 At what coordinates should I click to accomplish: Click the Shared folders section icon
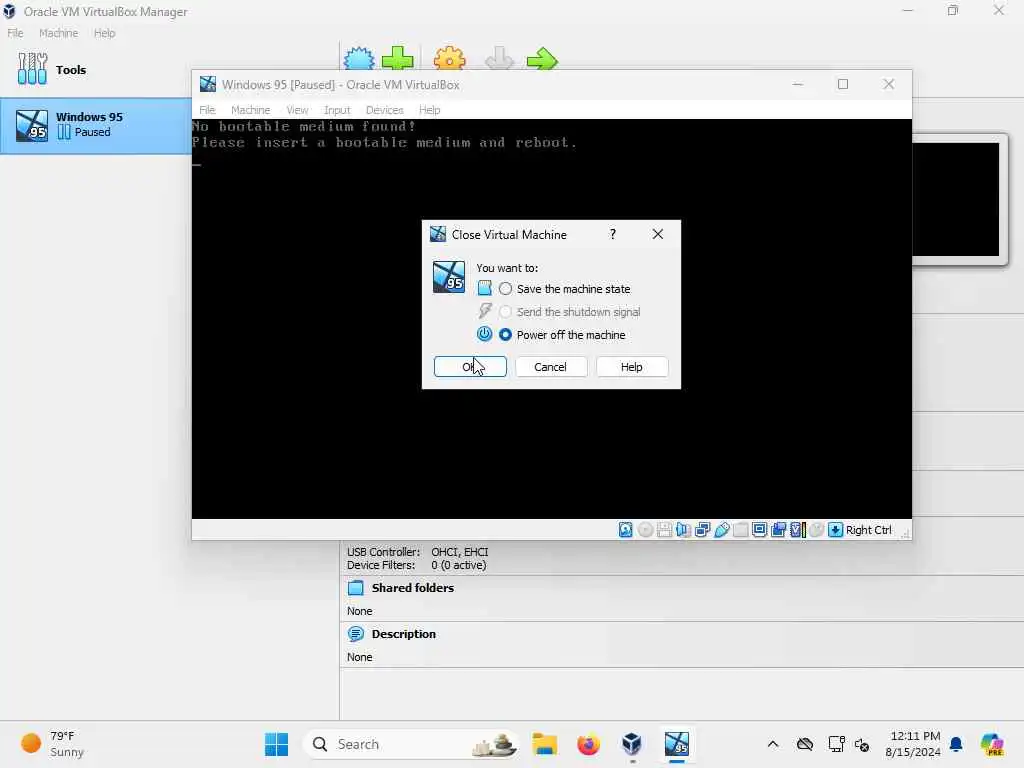point(356,588)
